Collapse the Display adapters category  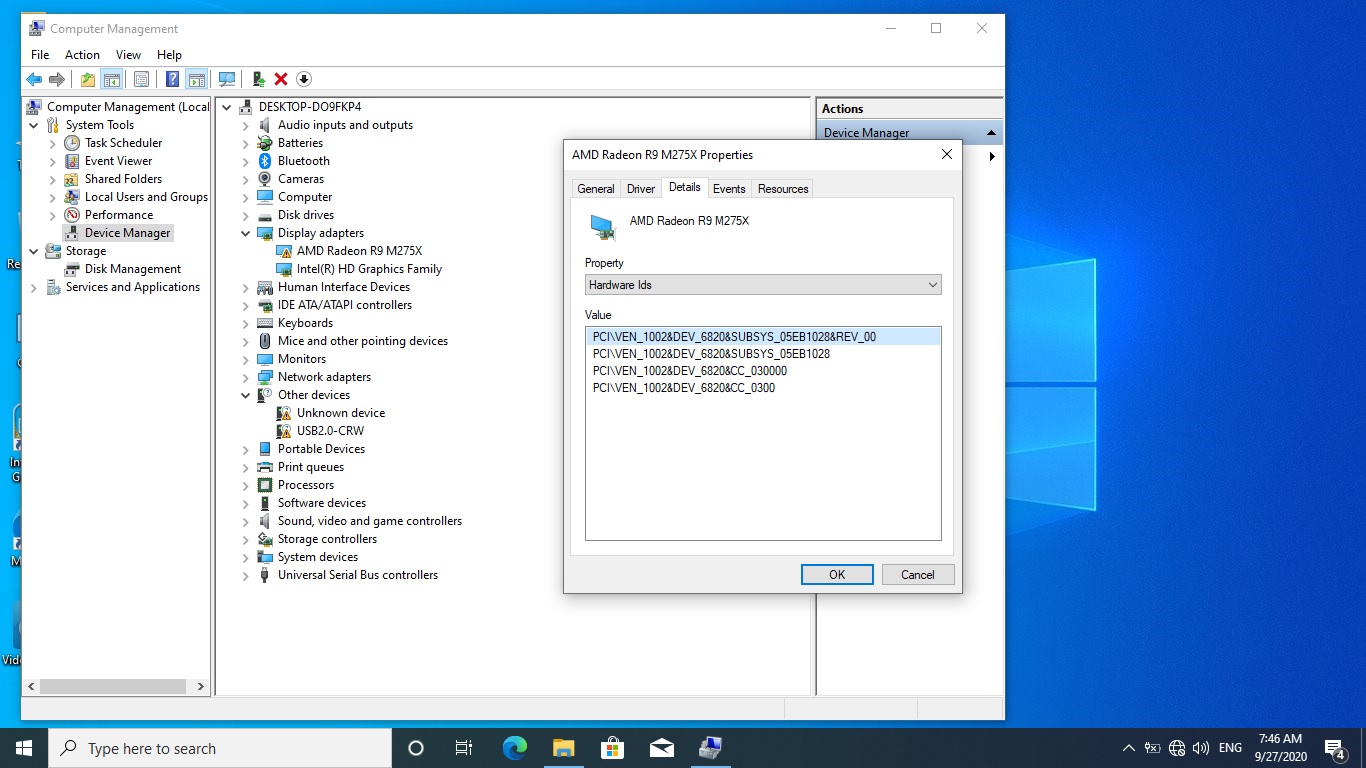click(246, 233)
